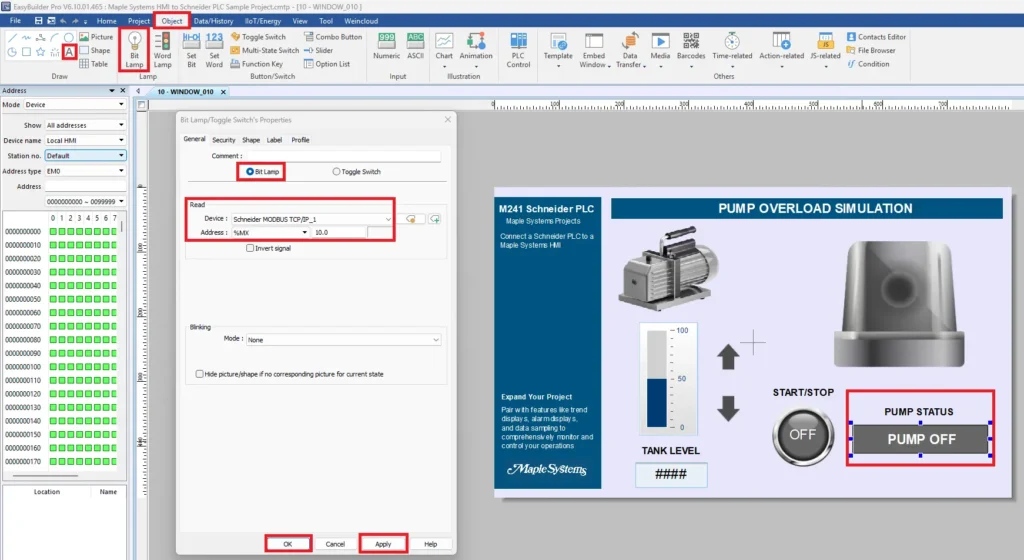This screenshot has width=1024, height=560.
Task: Click OK in the properties dialog
Action: click(x=288, y=544)
